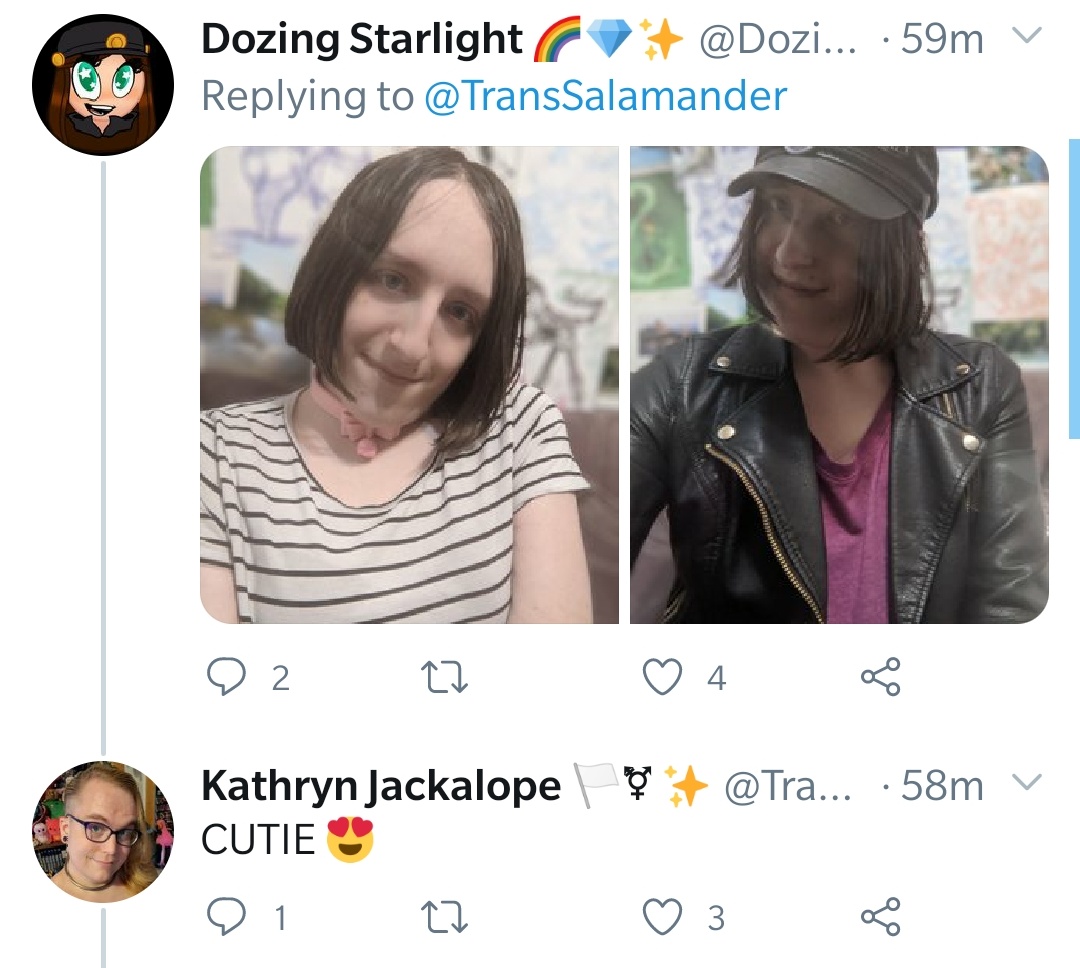Like Dozing Starlight's tweet with 4 likes
This screenshot has height=968, width=1080.
click(x=662, y=677)
